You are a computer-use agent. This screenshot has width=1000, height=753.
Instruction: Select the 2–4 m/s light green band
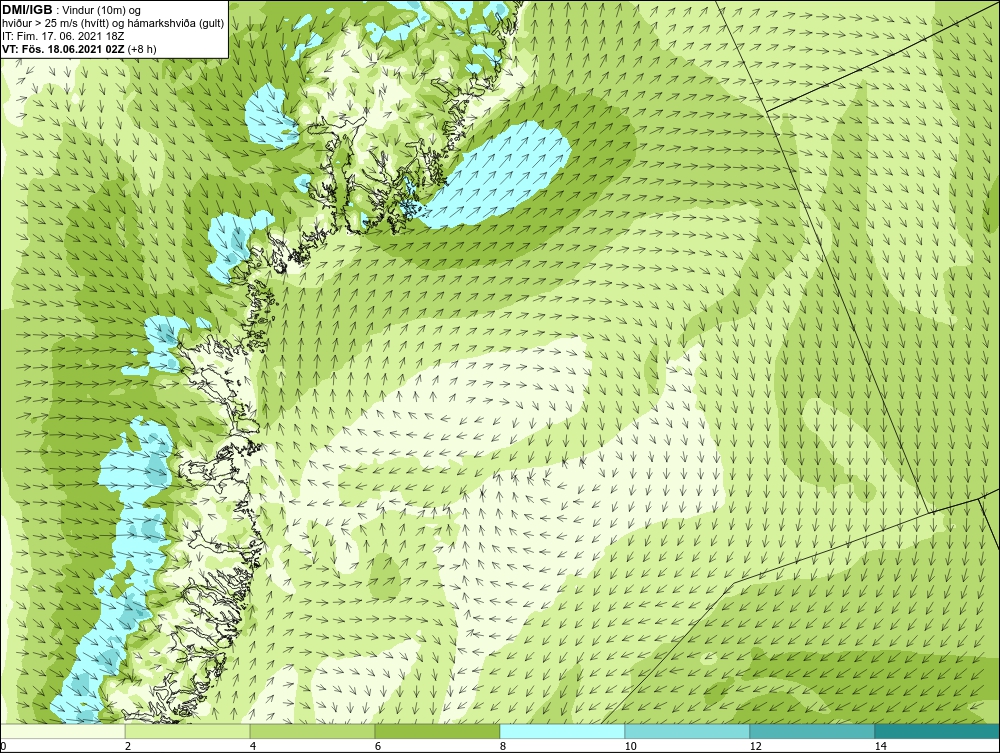point(188,731)
